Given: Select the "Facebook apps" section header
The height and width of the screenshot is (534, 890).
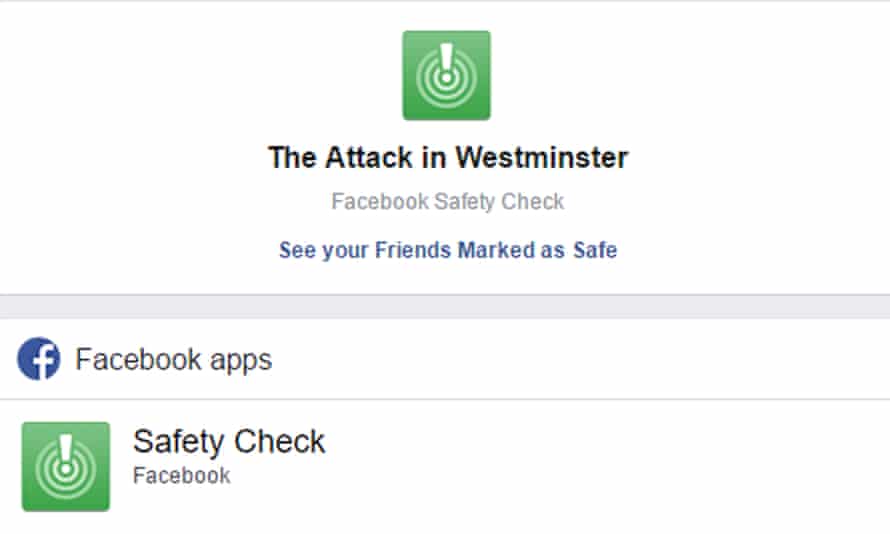Looking at the screenshot, I should [173, 360].
